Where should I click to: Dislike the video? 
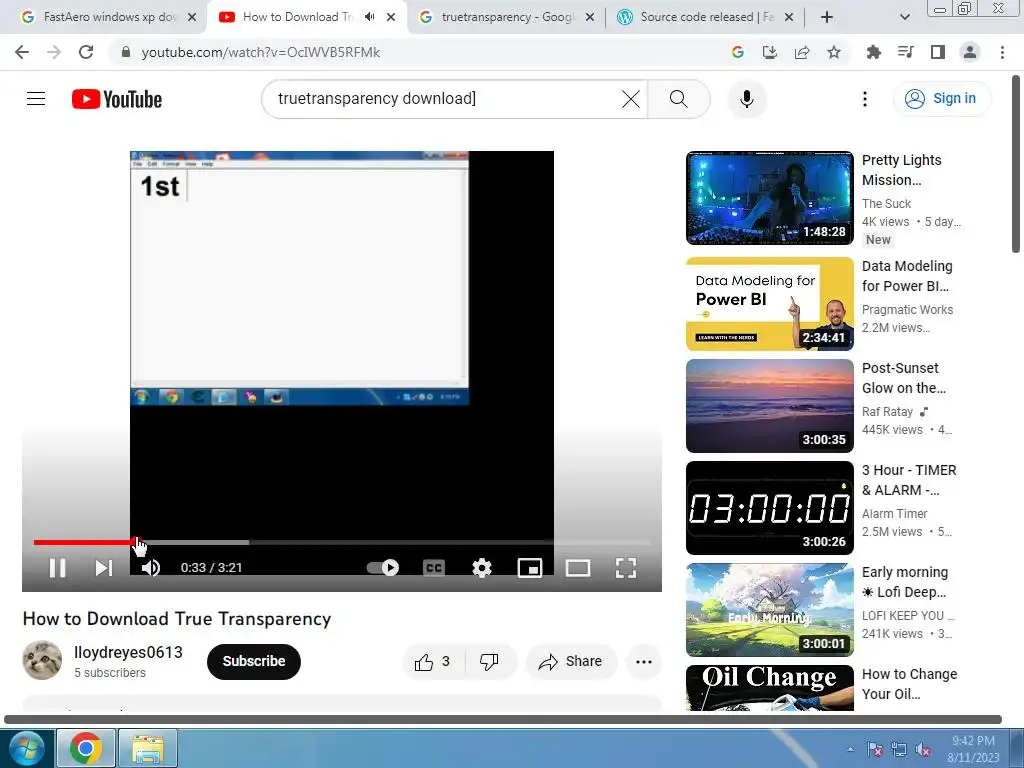(489, 662)
